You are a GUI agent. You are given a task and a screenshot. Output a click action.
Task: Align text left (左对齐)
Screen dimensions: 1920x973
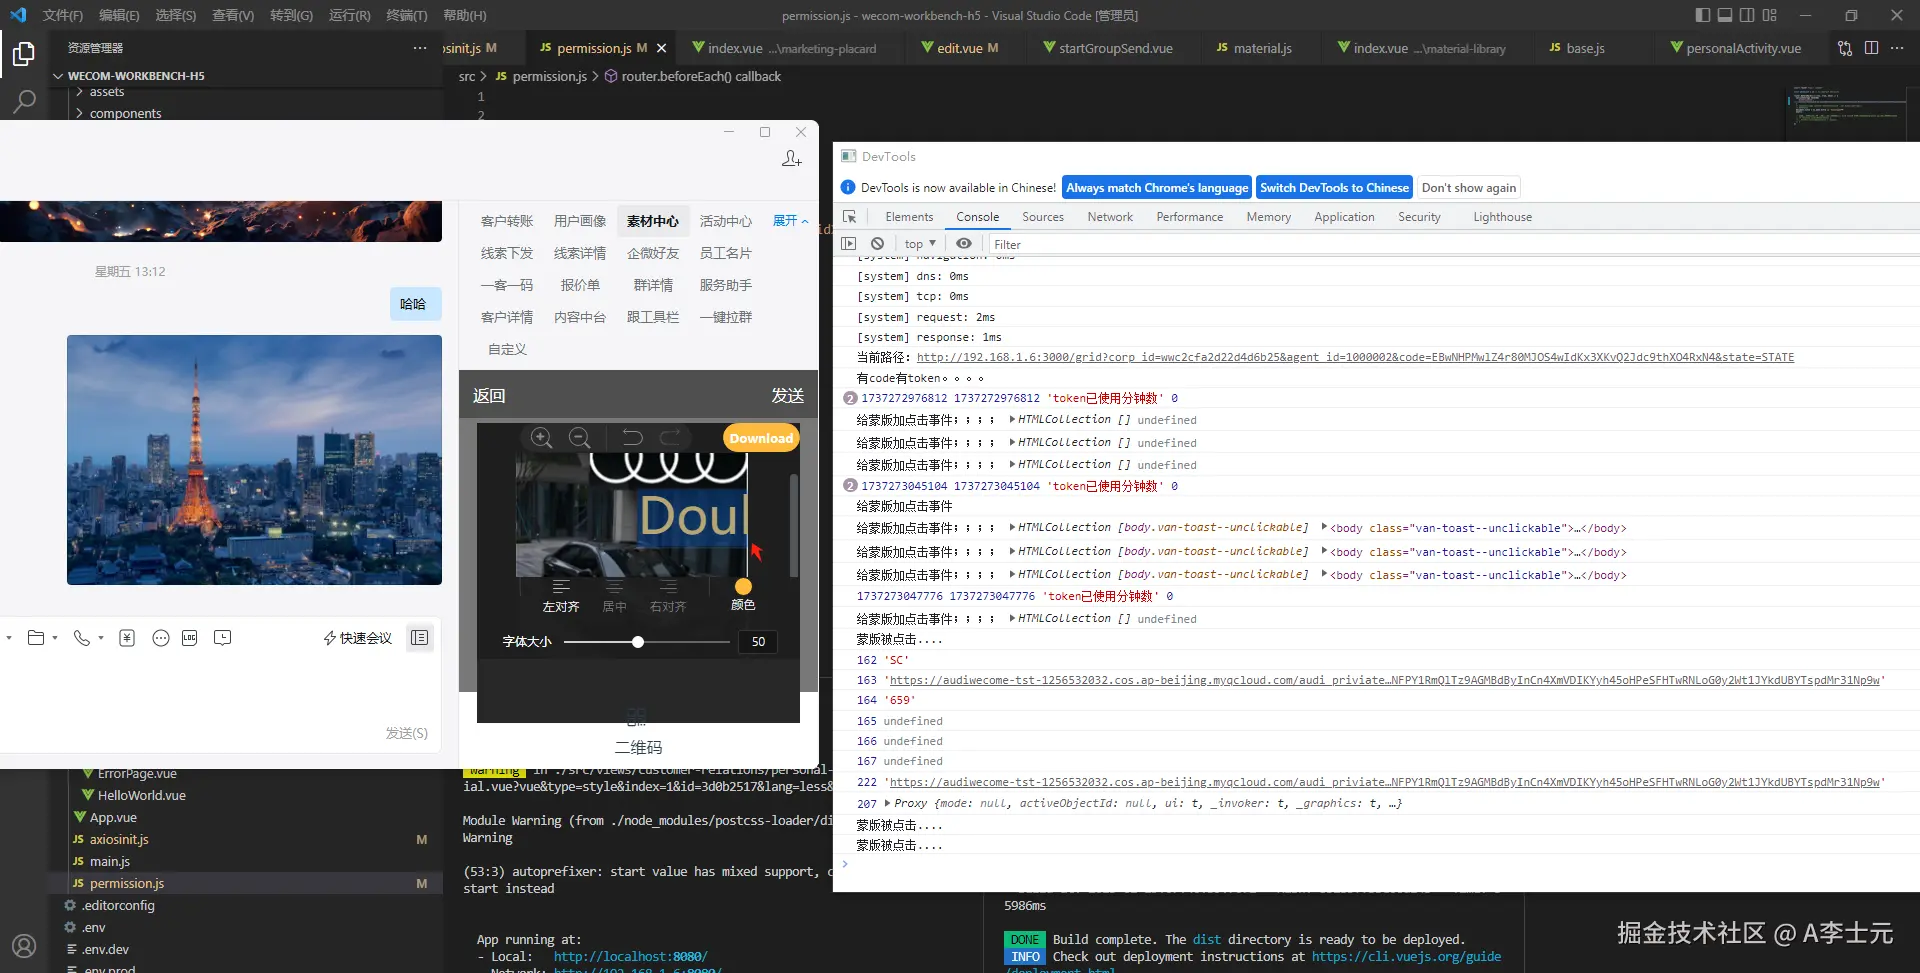561,596
